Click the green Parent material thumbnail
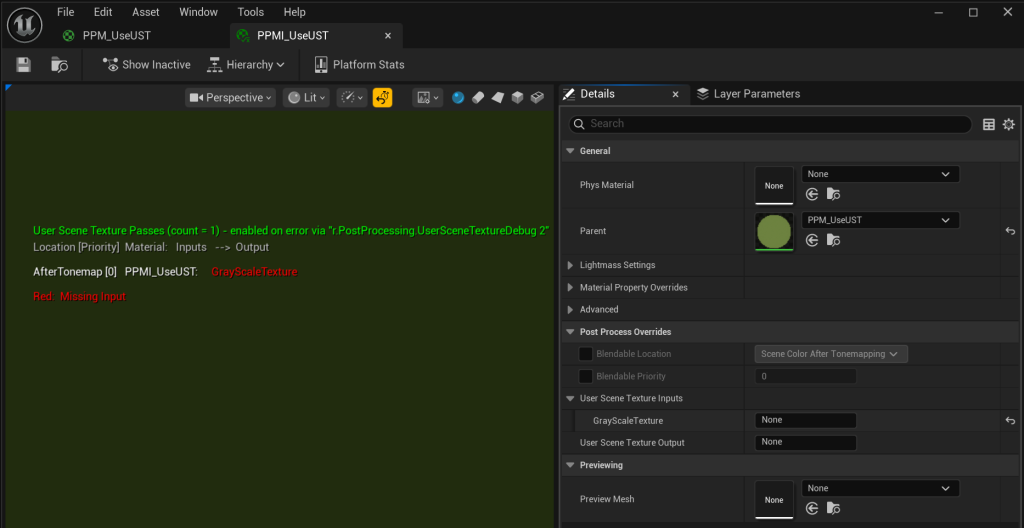1024x528 pixels. pyautogui.click(x=774, y=231)
